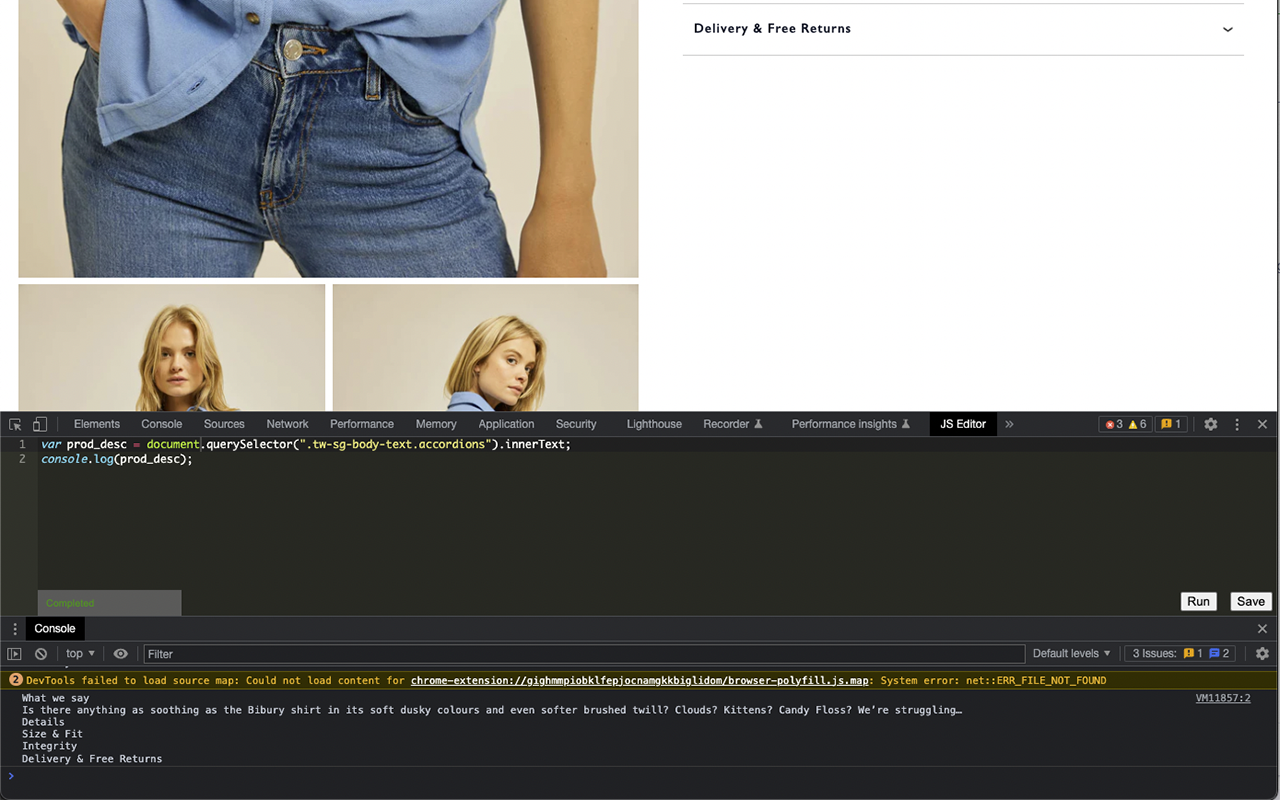This screenshot has width=1280, height=800.
Task: Toggle the device emulation toolbar
Action: click(39, 423)
